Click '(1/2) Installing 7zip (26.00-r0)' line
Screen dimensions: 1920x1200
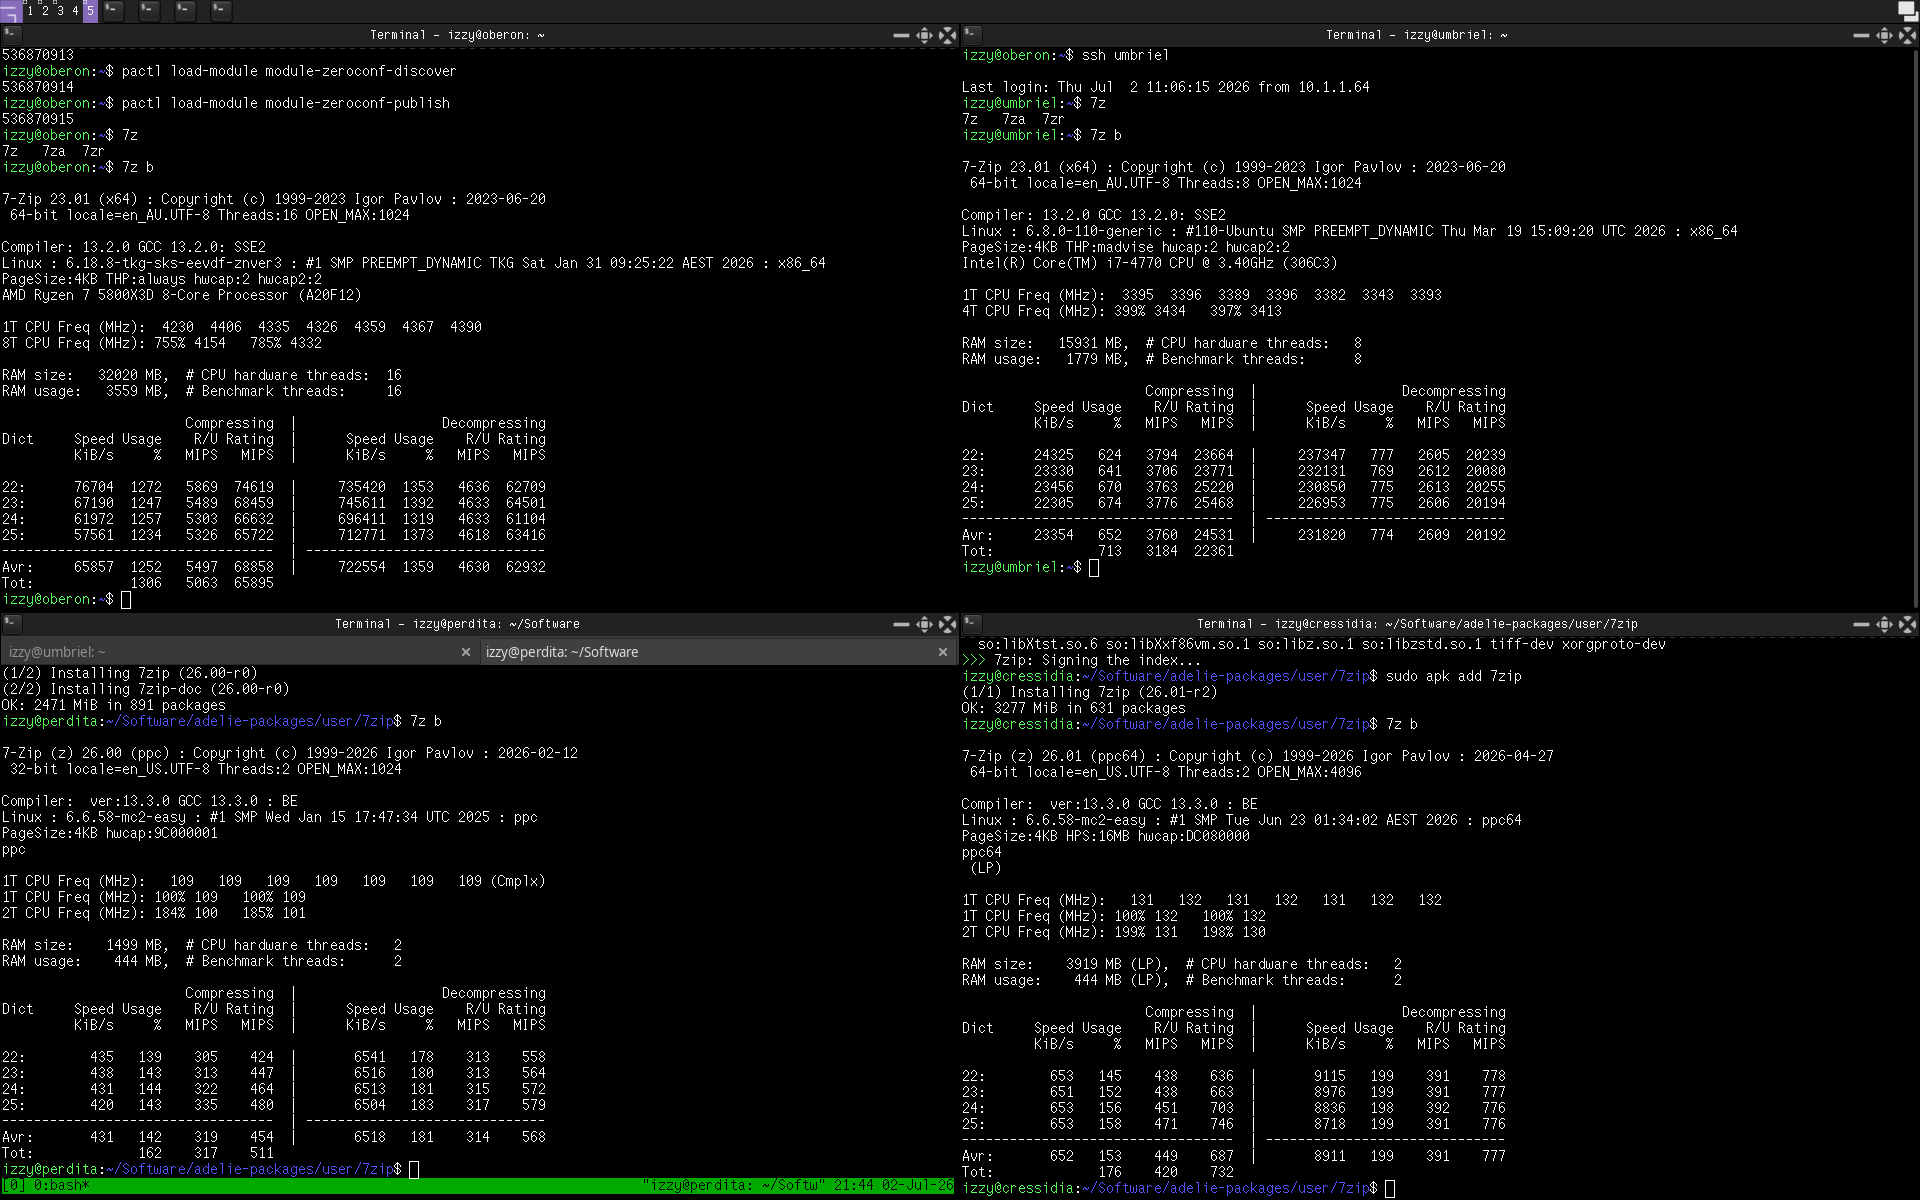coord(130,673)
